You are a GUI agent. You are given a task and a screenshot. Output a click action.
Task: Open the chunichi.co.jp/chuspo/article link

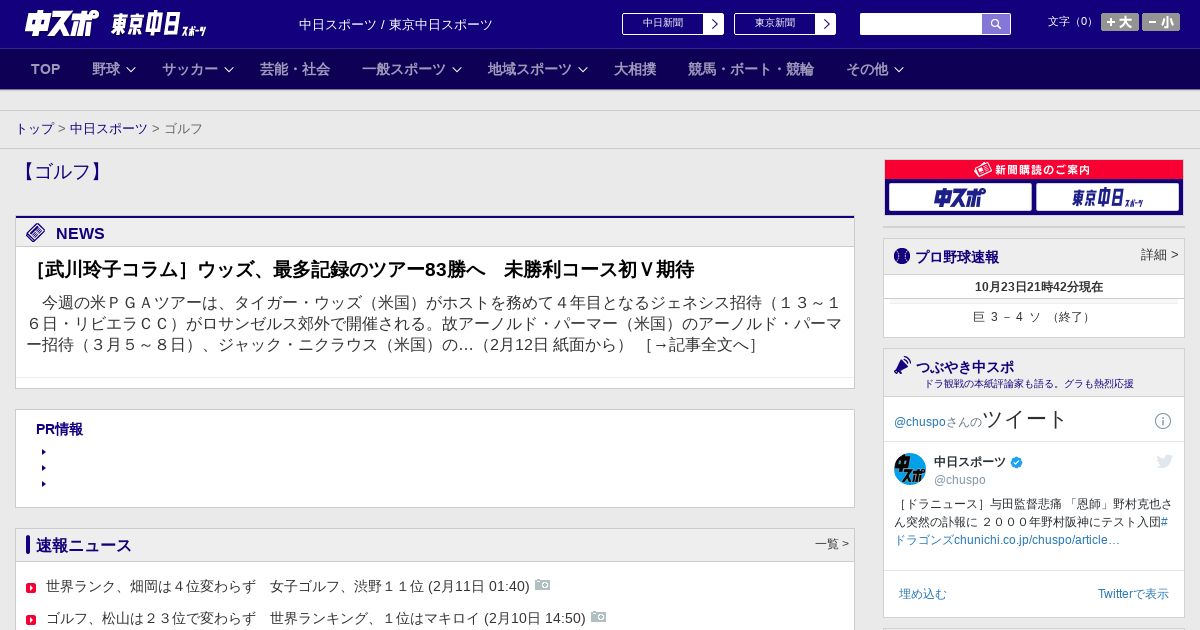point(1037,540)
